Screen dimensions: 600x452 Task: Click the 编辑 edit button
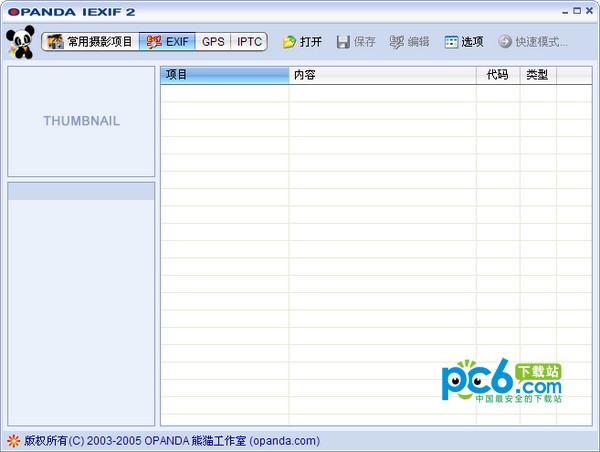[409, 42]
